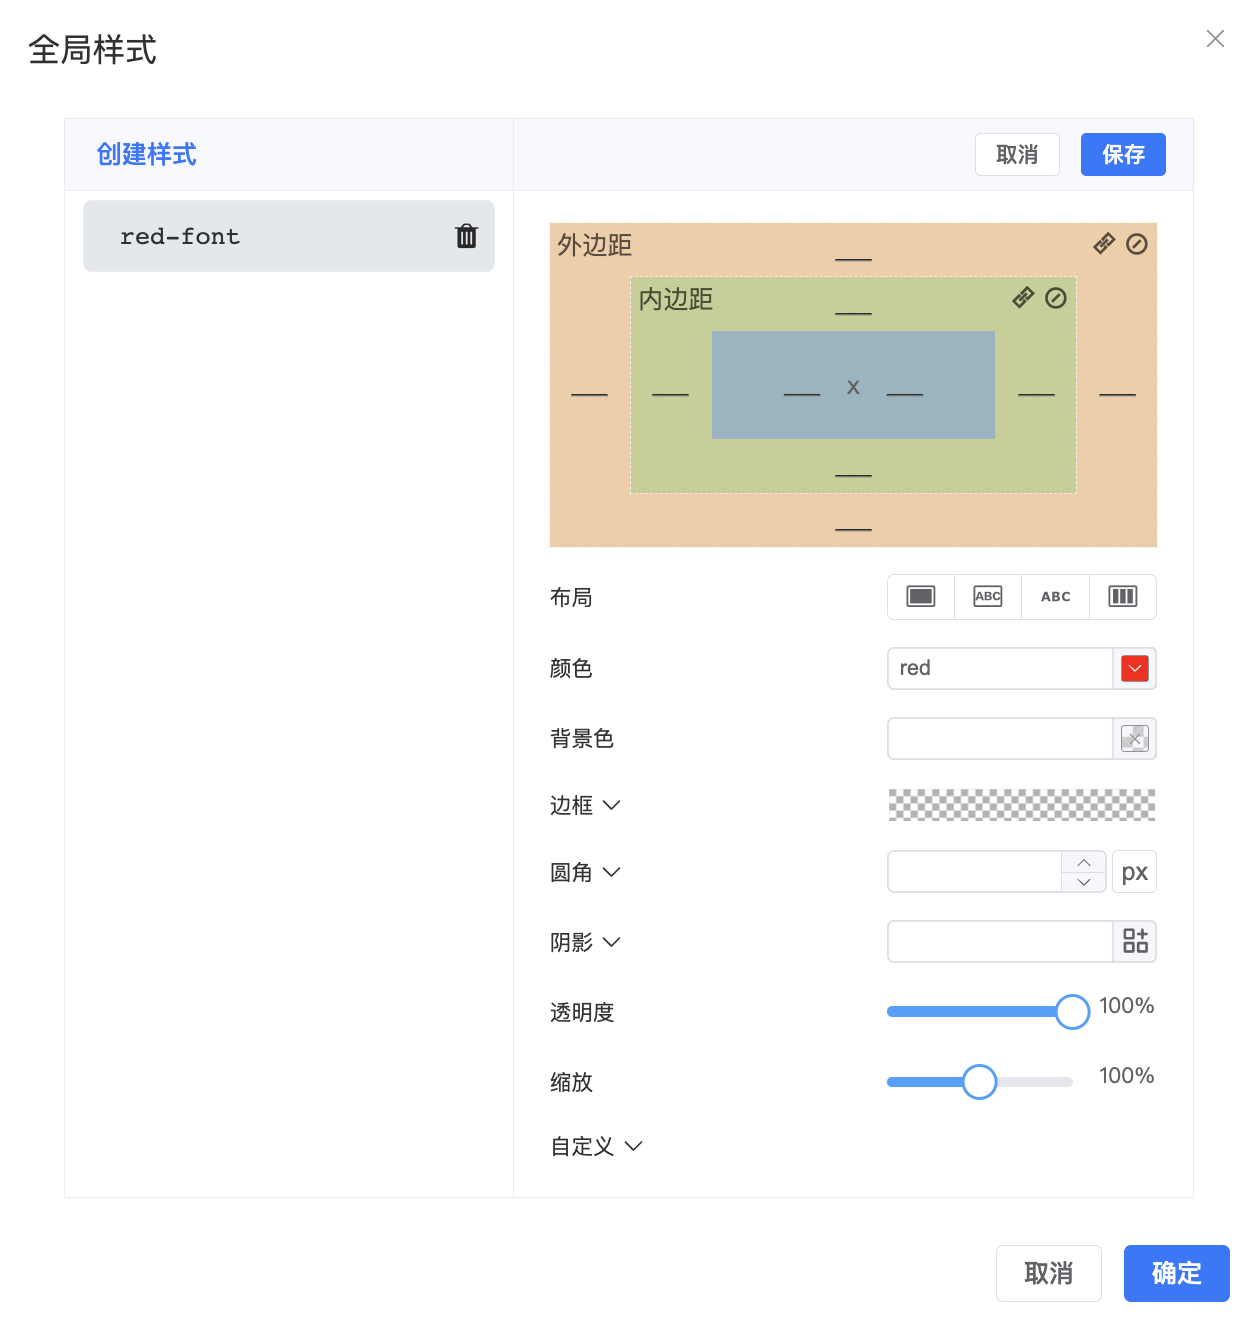Click the link icon in the 外边距 box
This screenshot has height=1330, width=1258.
tap(1104, 244)
